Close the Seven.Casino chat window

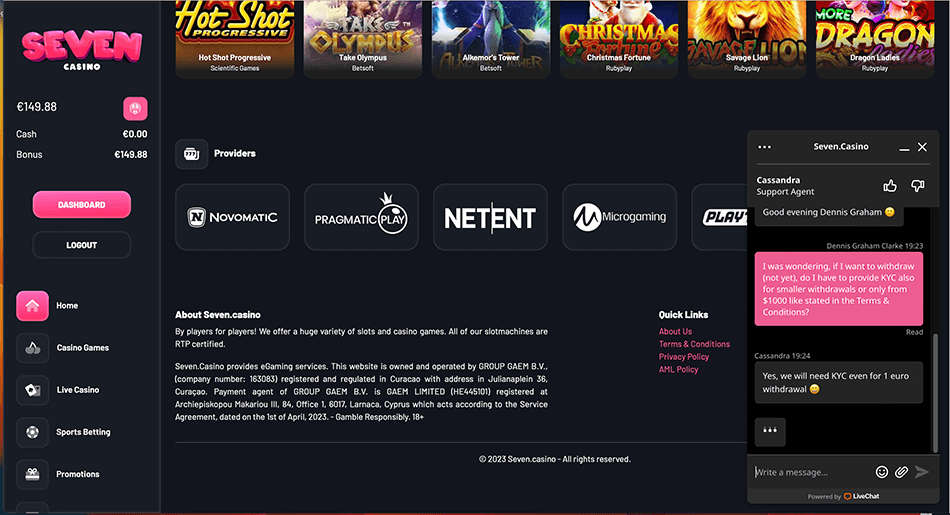click(x=922, y=147)
